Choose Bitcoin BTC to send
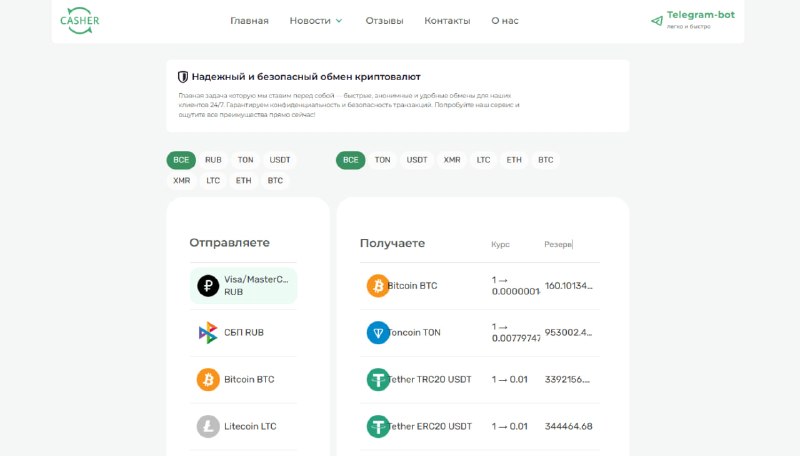 click(243, 379)
